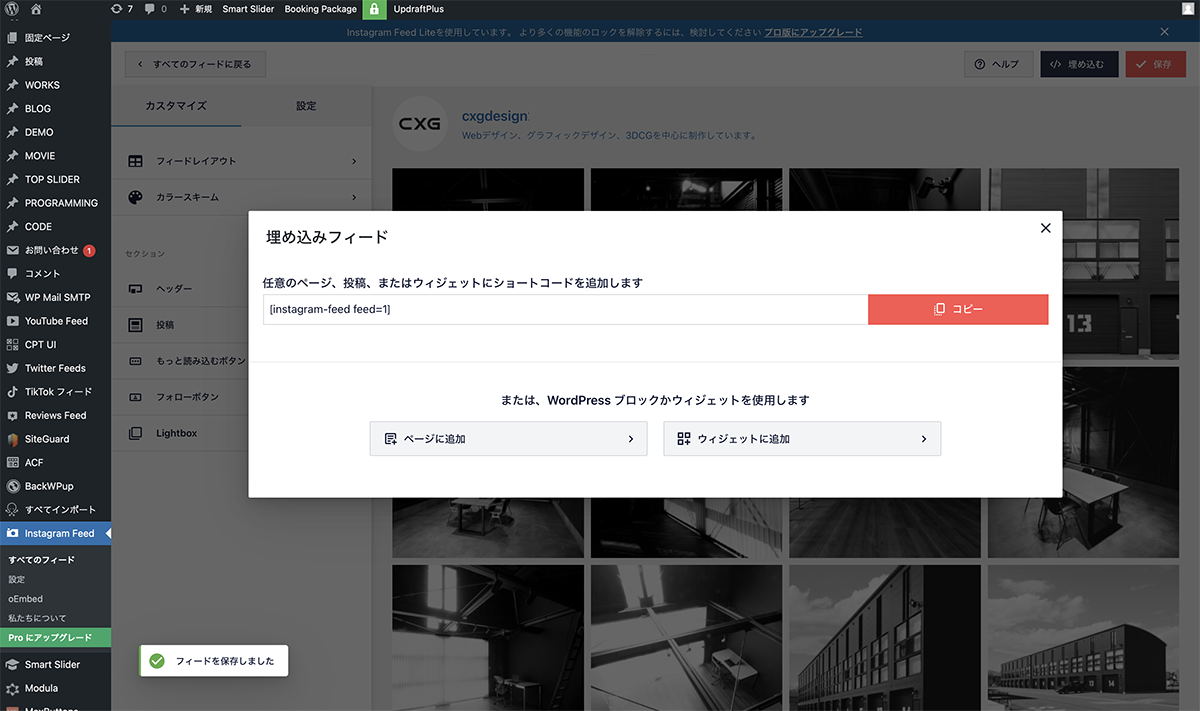Expand the ウィジェットに追加 option
The image size is (1200, 711).
pos(802,439)
